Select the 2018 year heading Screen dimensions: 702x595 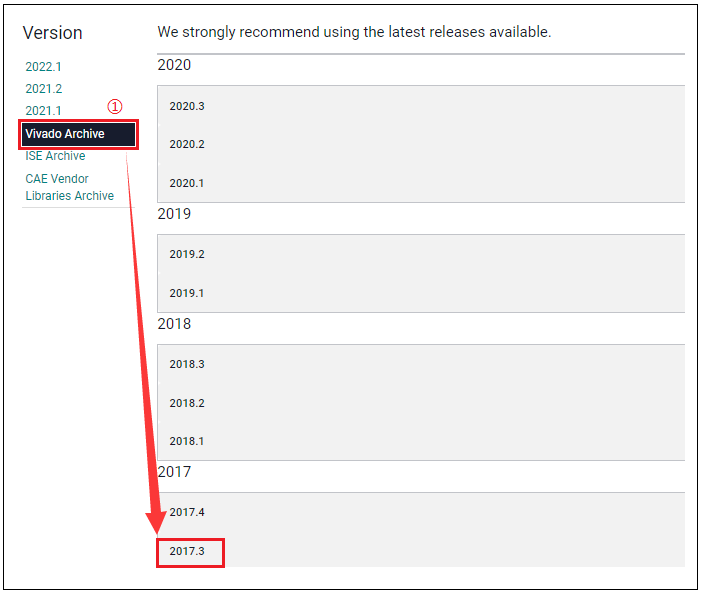[x=174, y=324]
